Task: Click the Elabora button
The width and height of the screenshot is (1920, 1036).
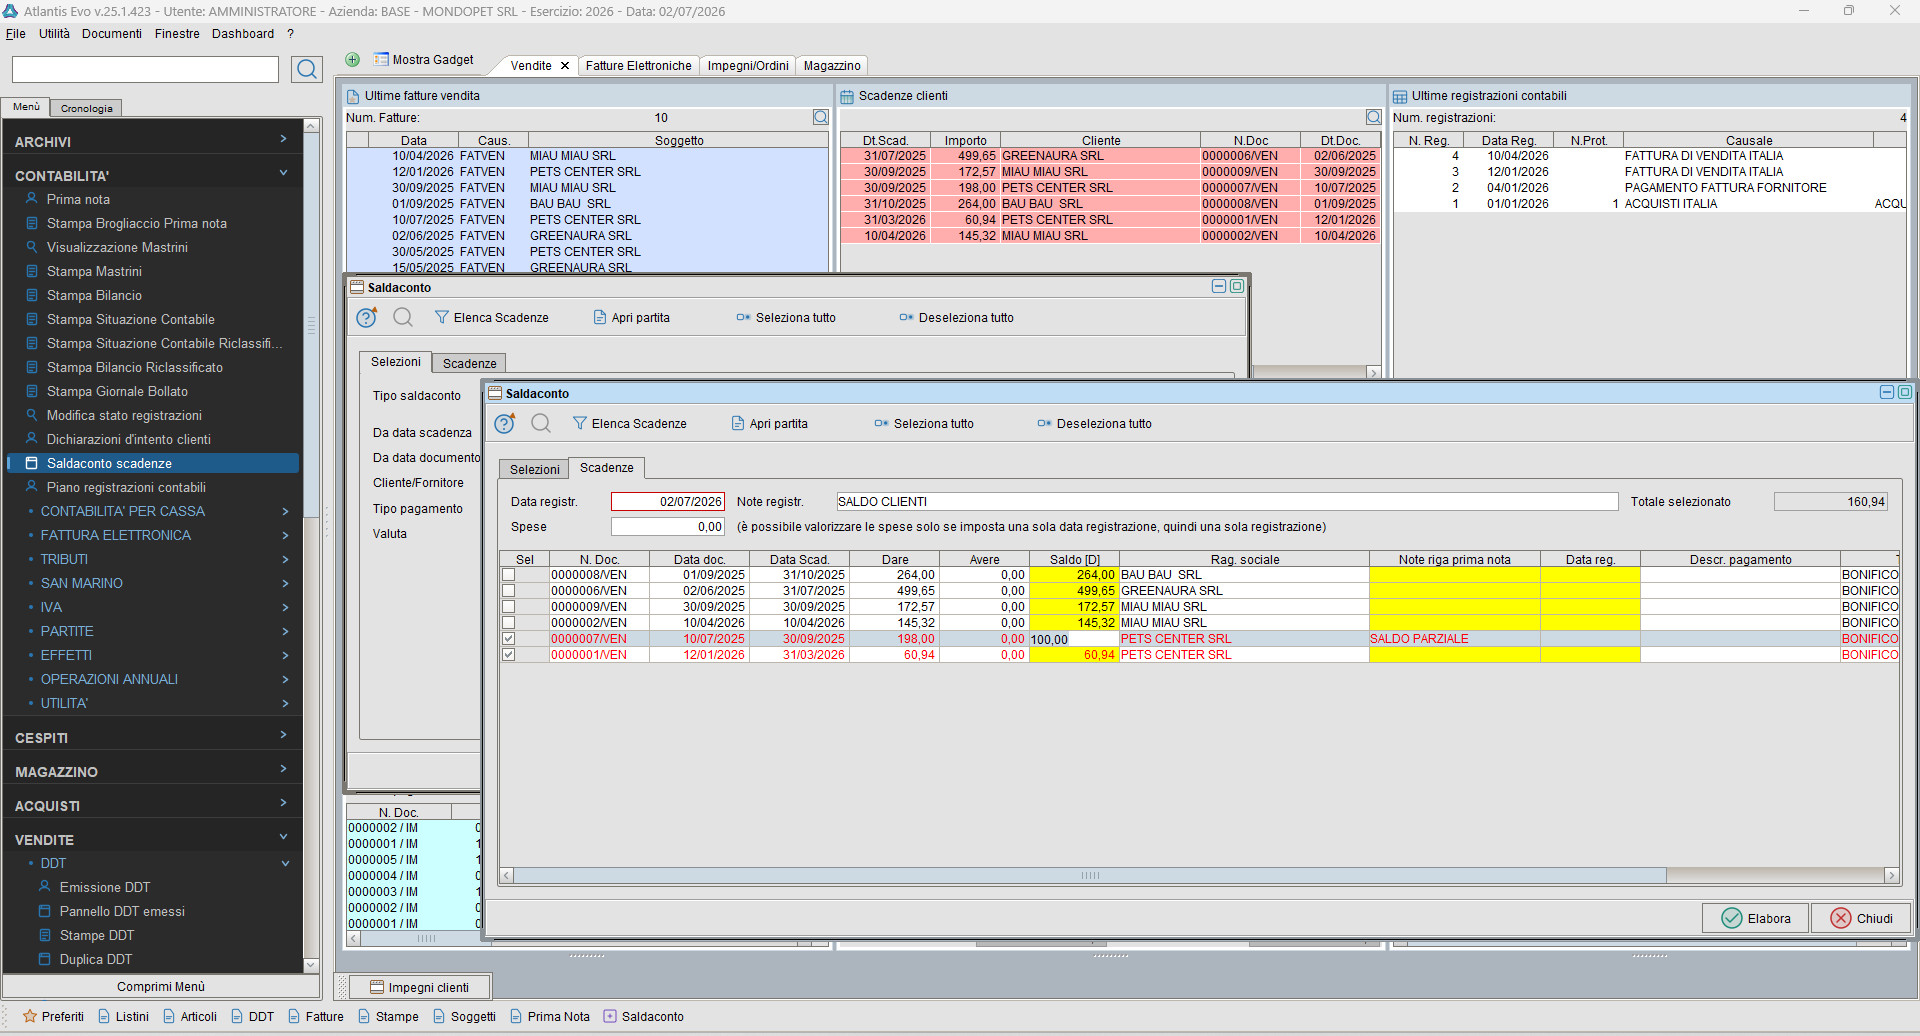Action: [x=1756, y=919]
